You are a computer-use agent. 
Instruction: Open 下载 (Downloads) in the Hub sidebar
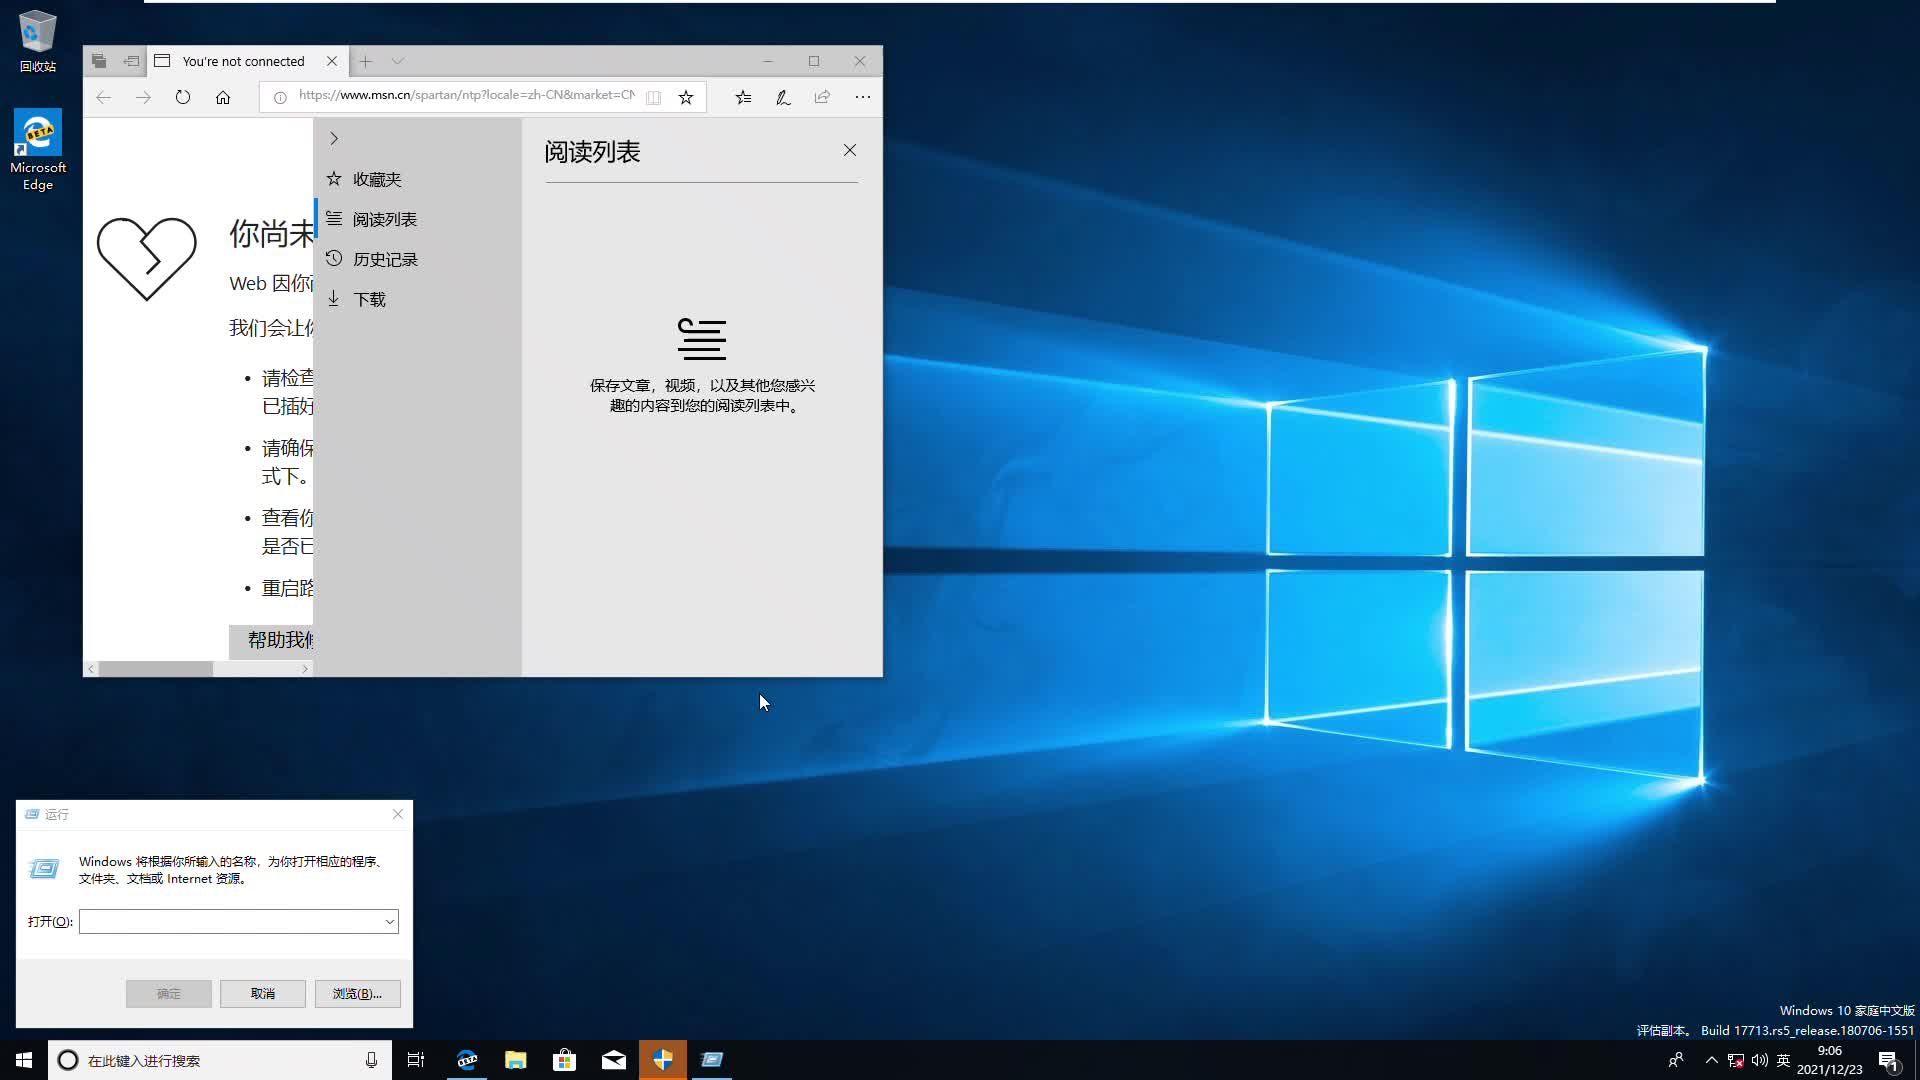370,298
